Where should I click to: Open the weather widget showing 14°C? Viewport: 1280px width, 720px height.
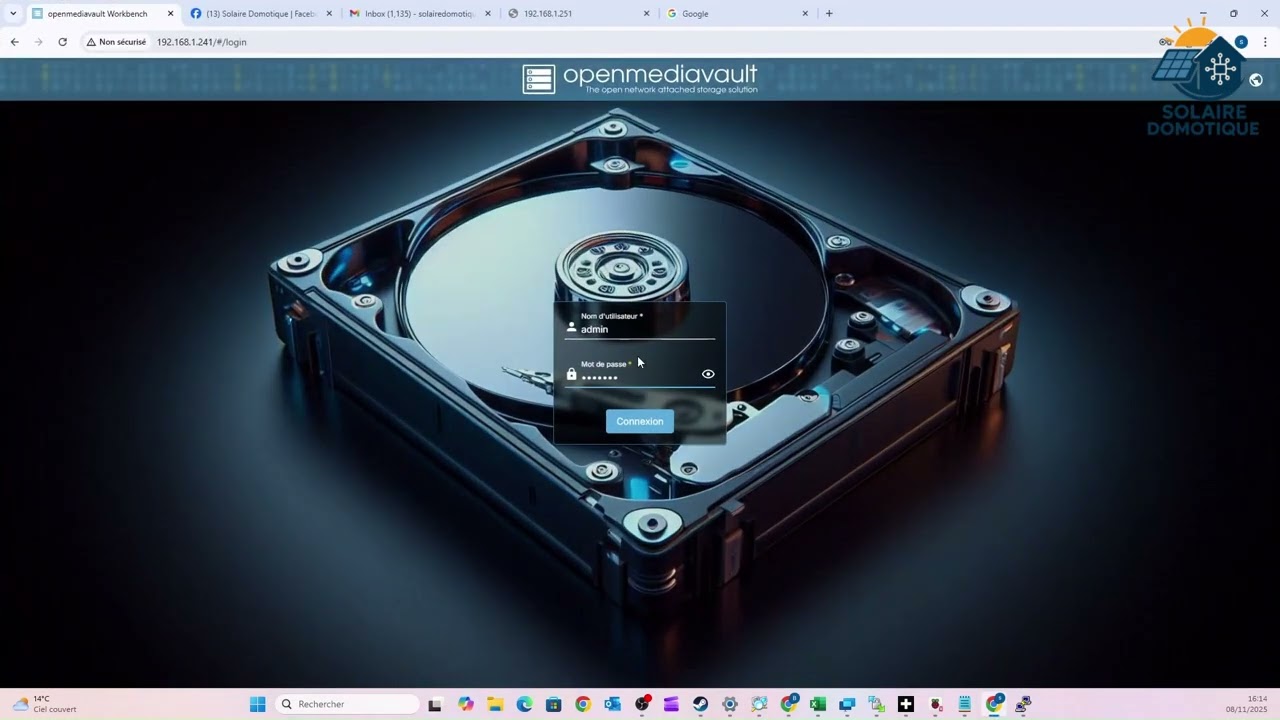coord(44,704)
